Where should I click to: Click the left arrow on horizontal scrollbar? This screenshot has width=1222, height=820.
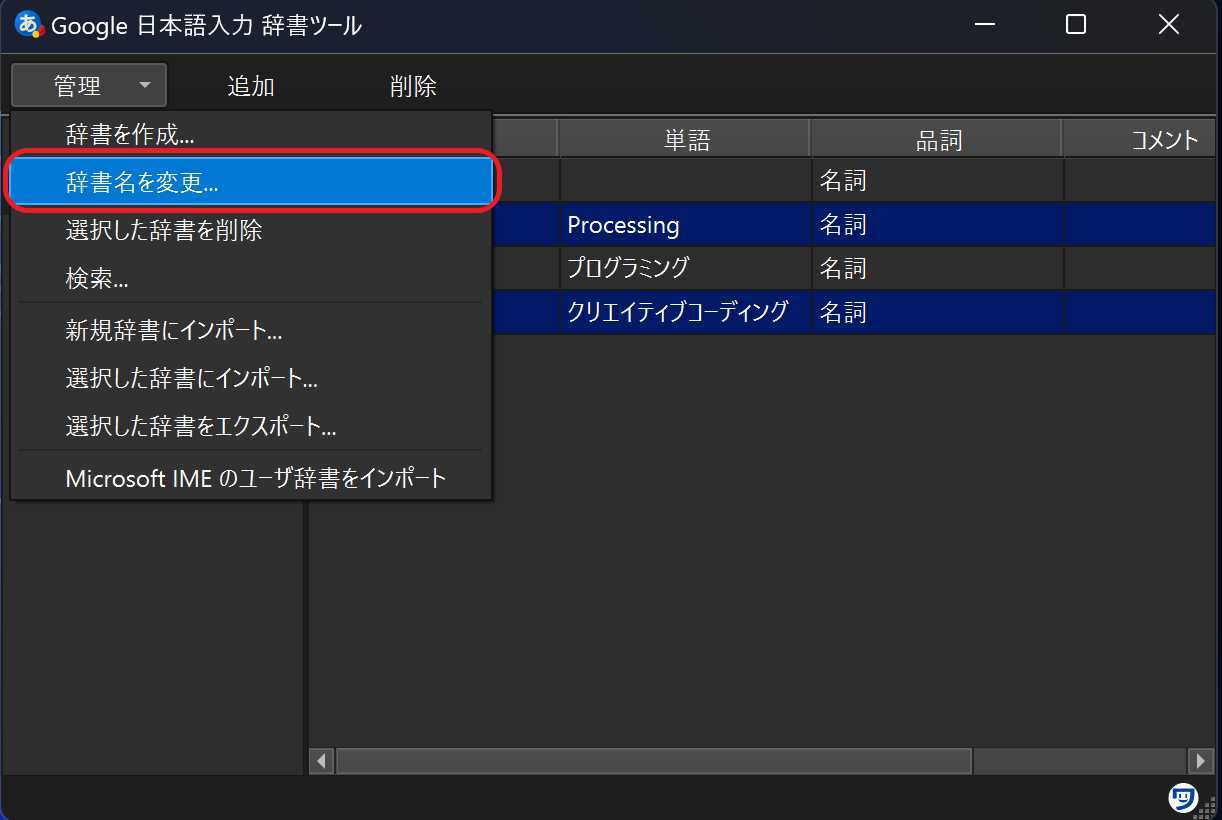(320, 761)
